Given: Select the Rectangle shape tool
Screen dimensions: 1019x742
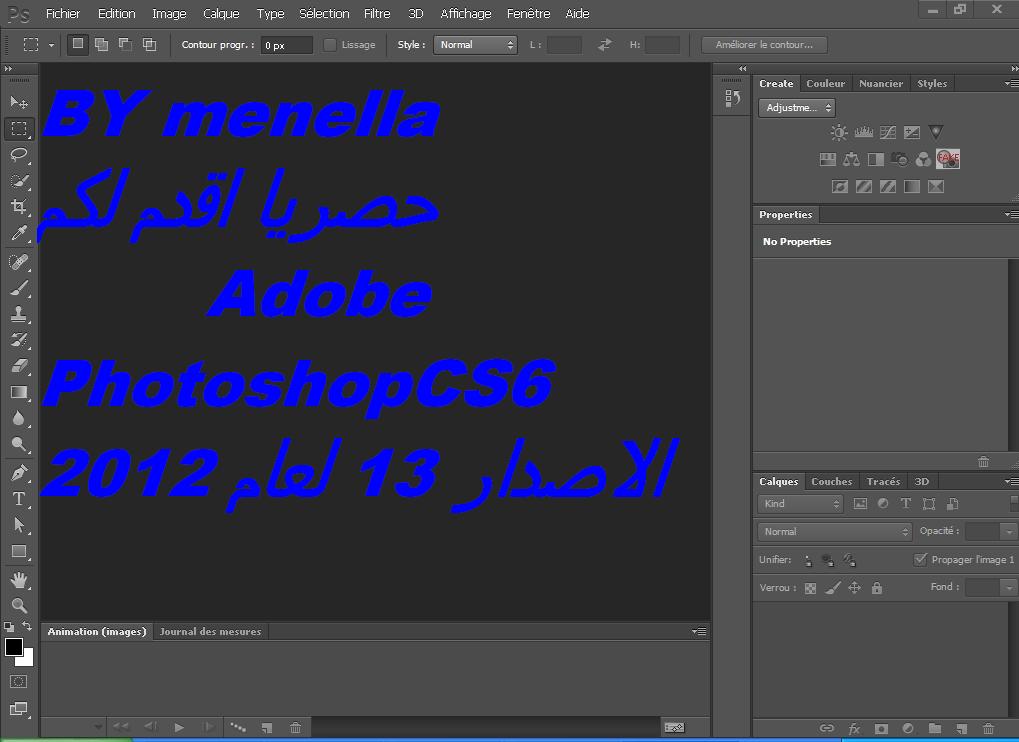Looking at the screenshot, I should [19, 552].
